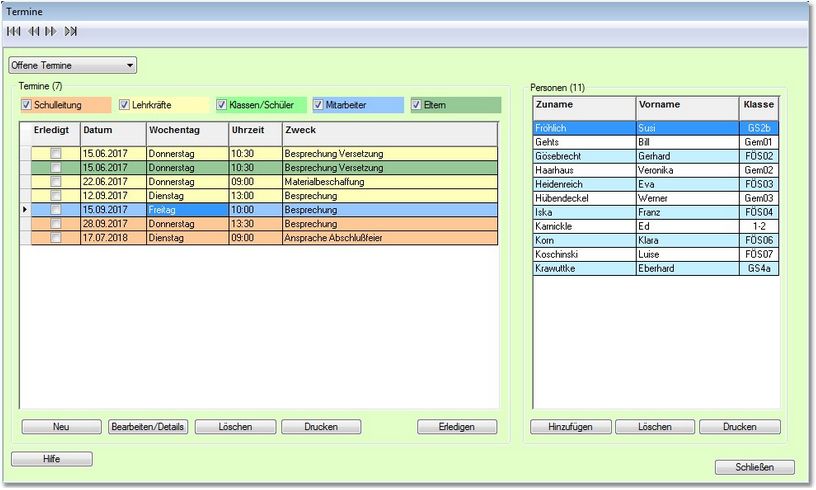Close the dialog with Schließen button
This screenshot has width=816, height=490.
point(755,467)
